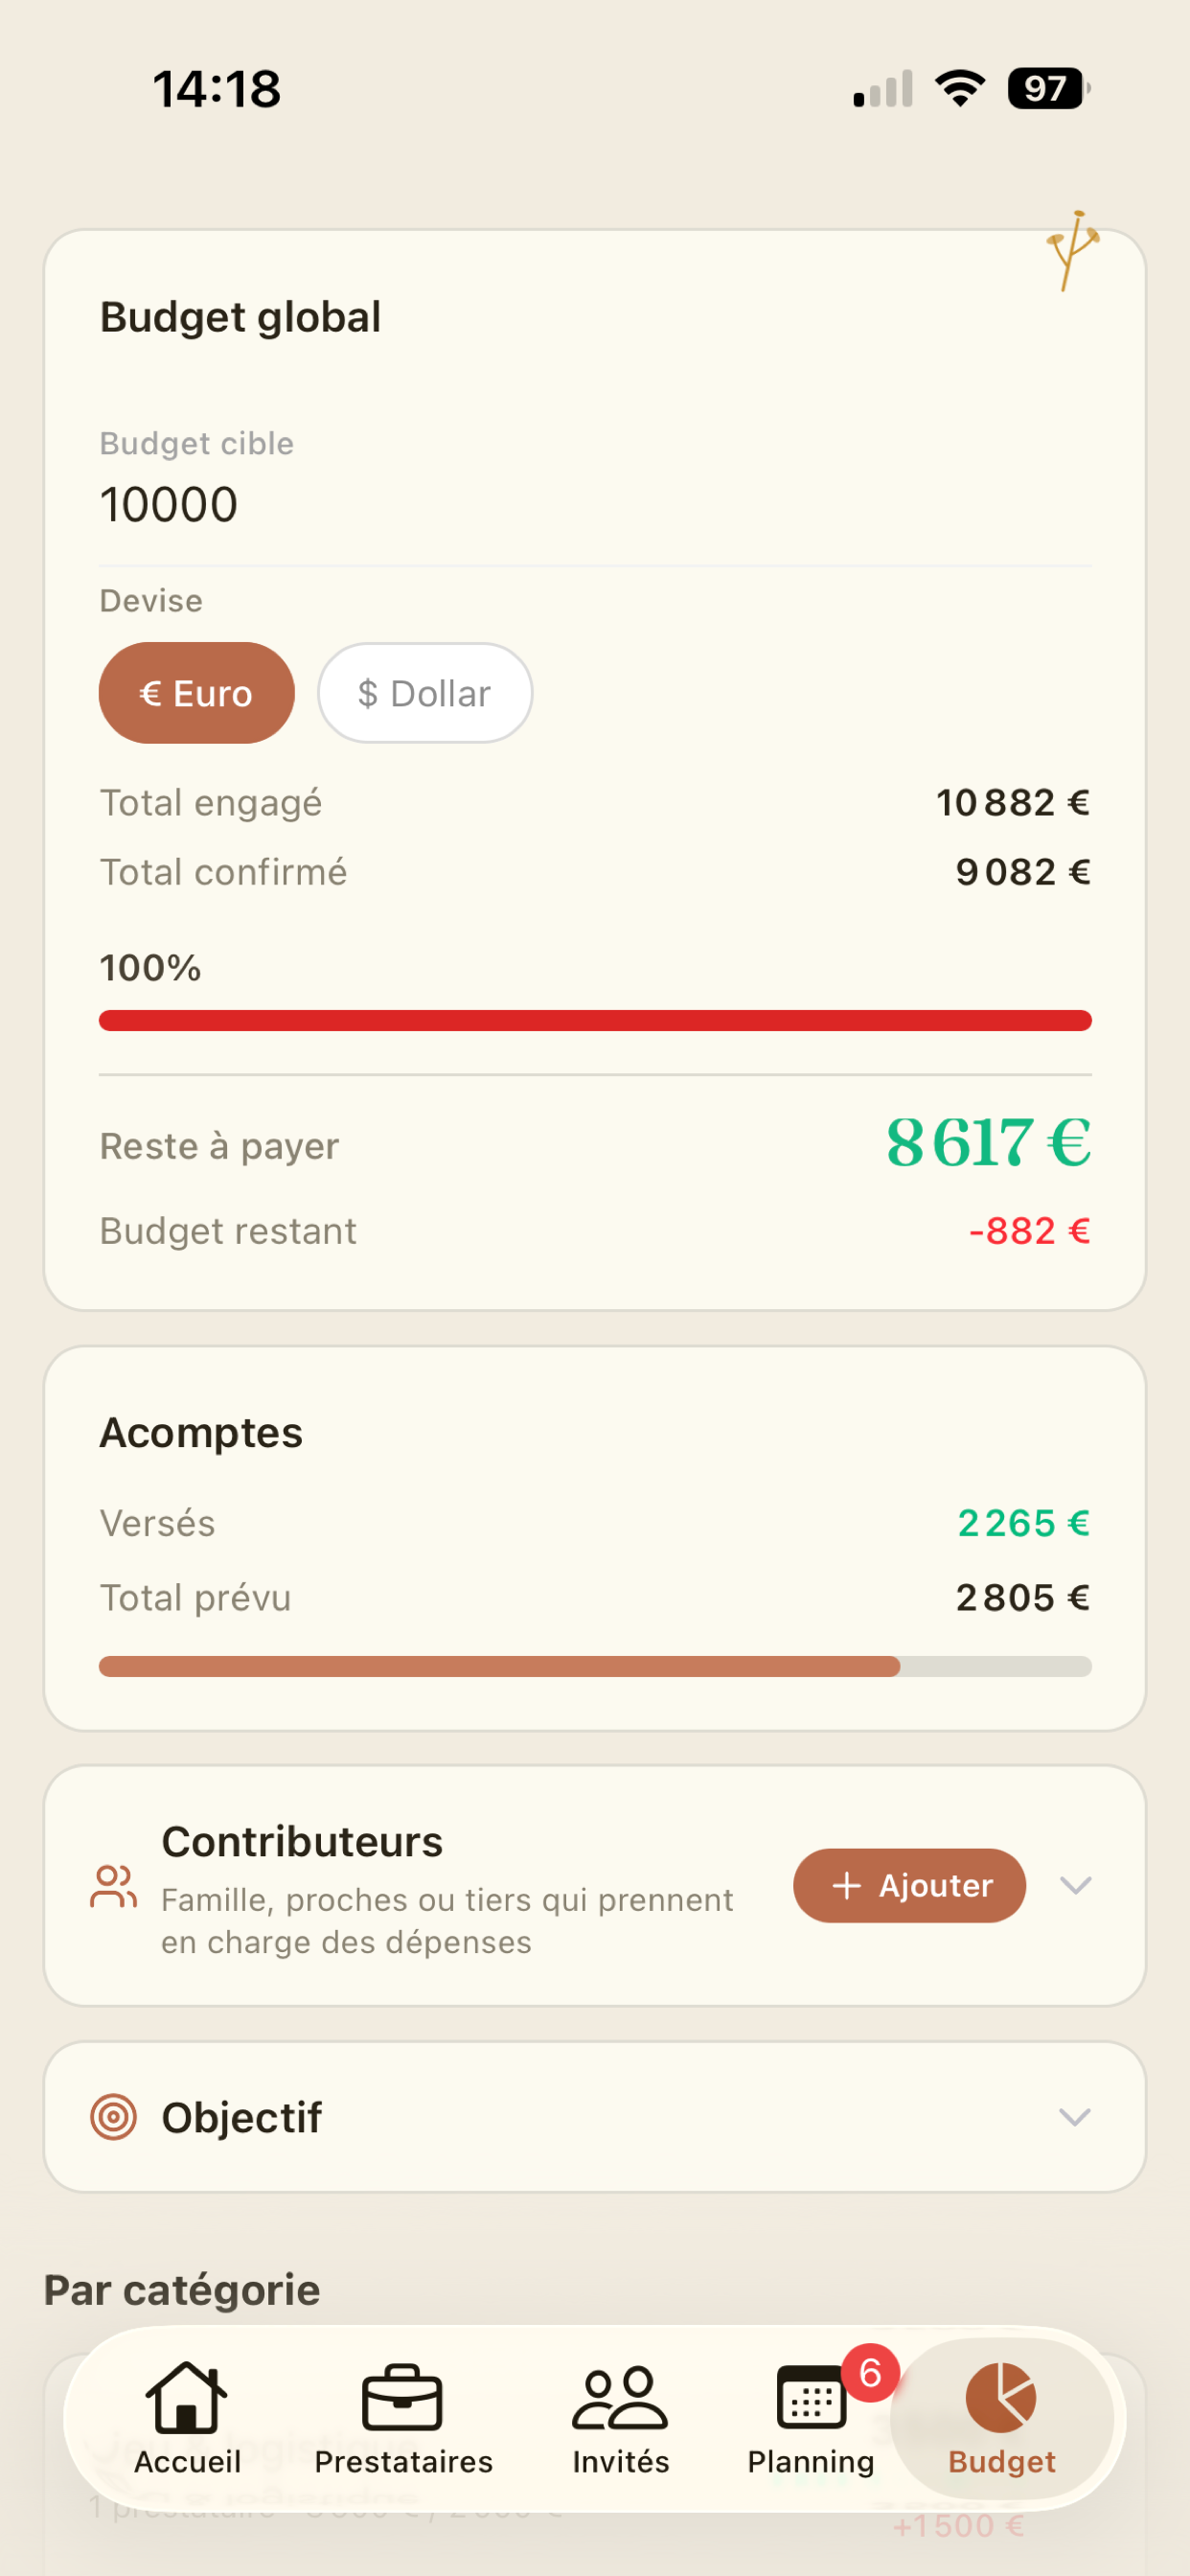Tap the Contributeurs people icon

pos(113,1886)
